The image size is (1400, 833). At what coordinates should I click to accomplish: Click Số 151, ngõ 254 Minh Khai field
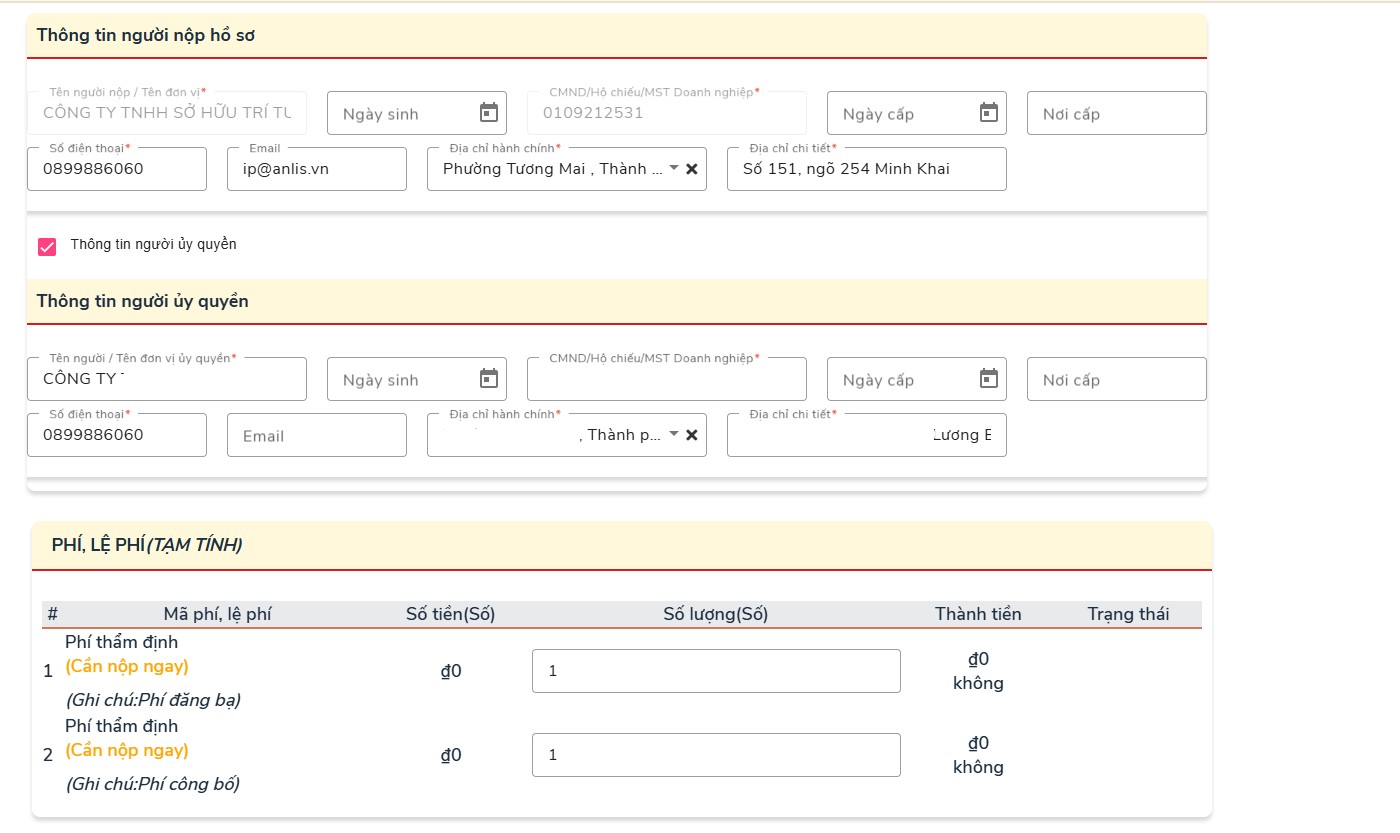(x=866, y=169)
